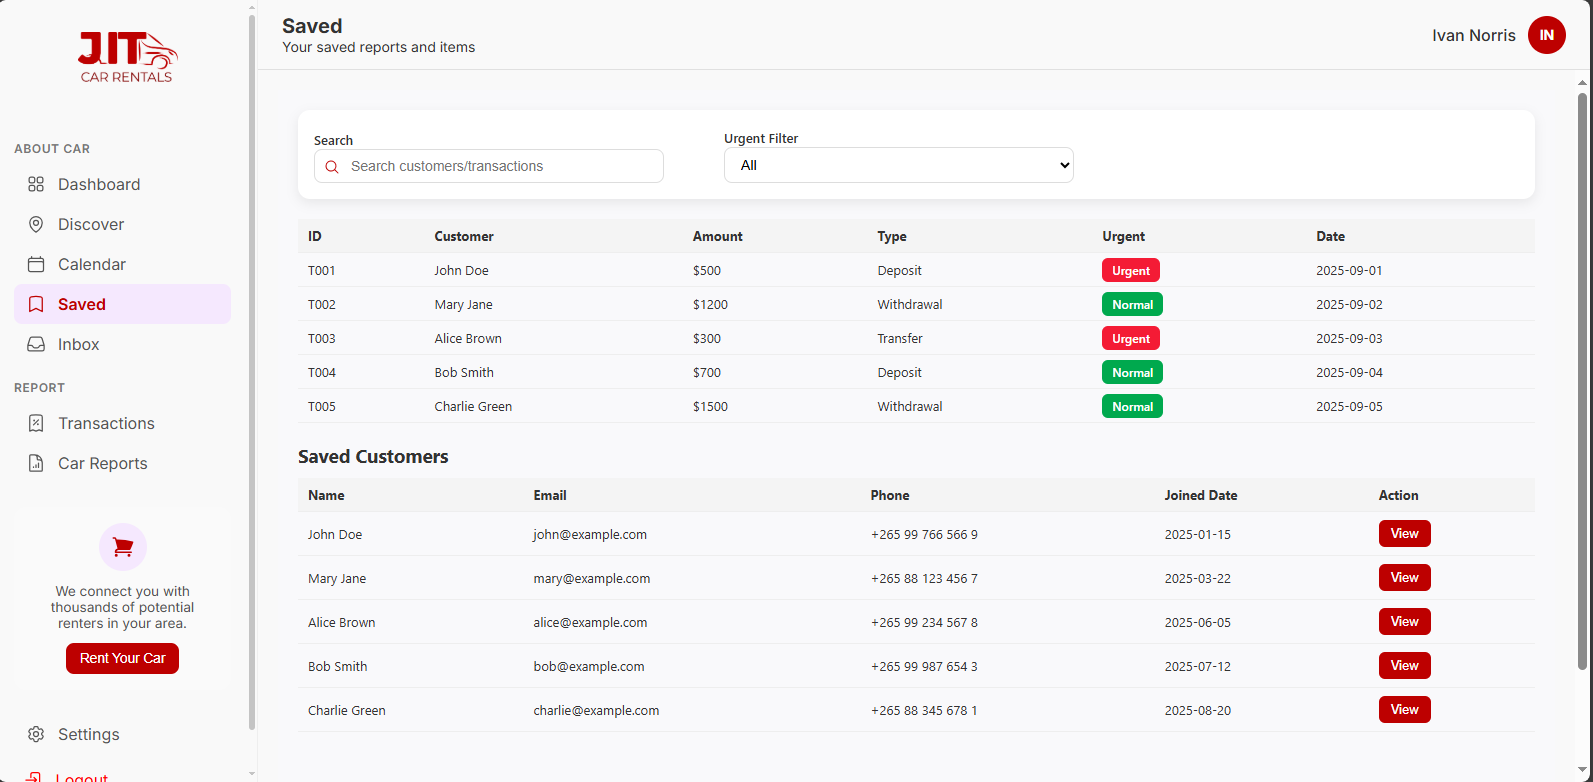Click the Joined Date column header
Image resolution: width=1593 pixels, height=782 pixels.
coord(1201,495)
